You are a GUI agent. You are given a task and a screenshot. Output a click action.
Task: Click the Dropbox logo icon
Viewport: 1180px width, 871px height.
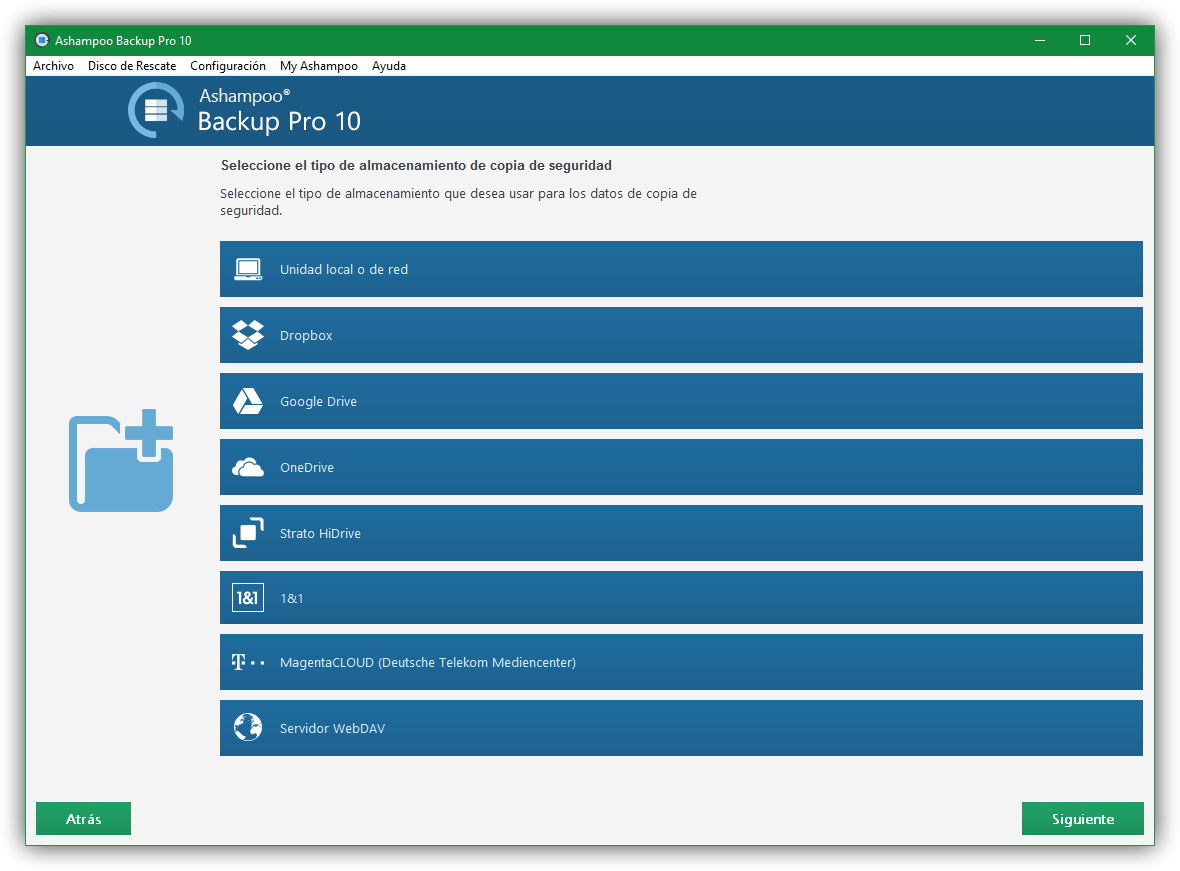click(248, 335)
